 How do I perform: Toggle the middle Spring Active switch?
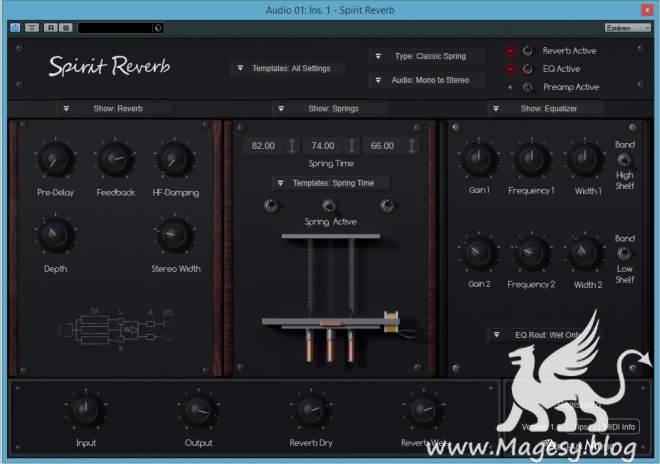pos(329,205)
